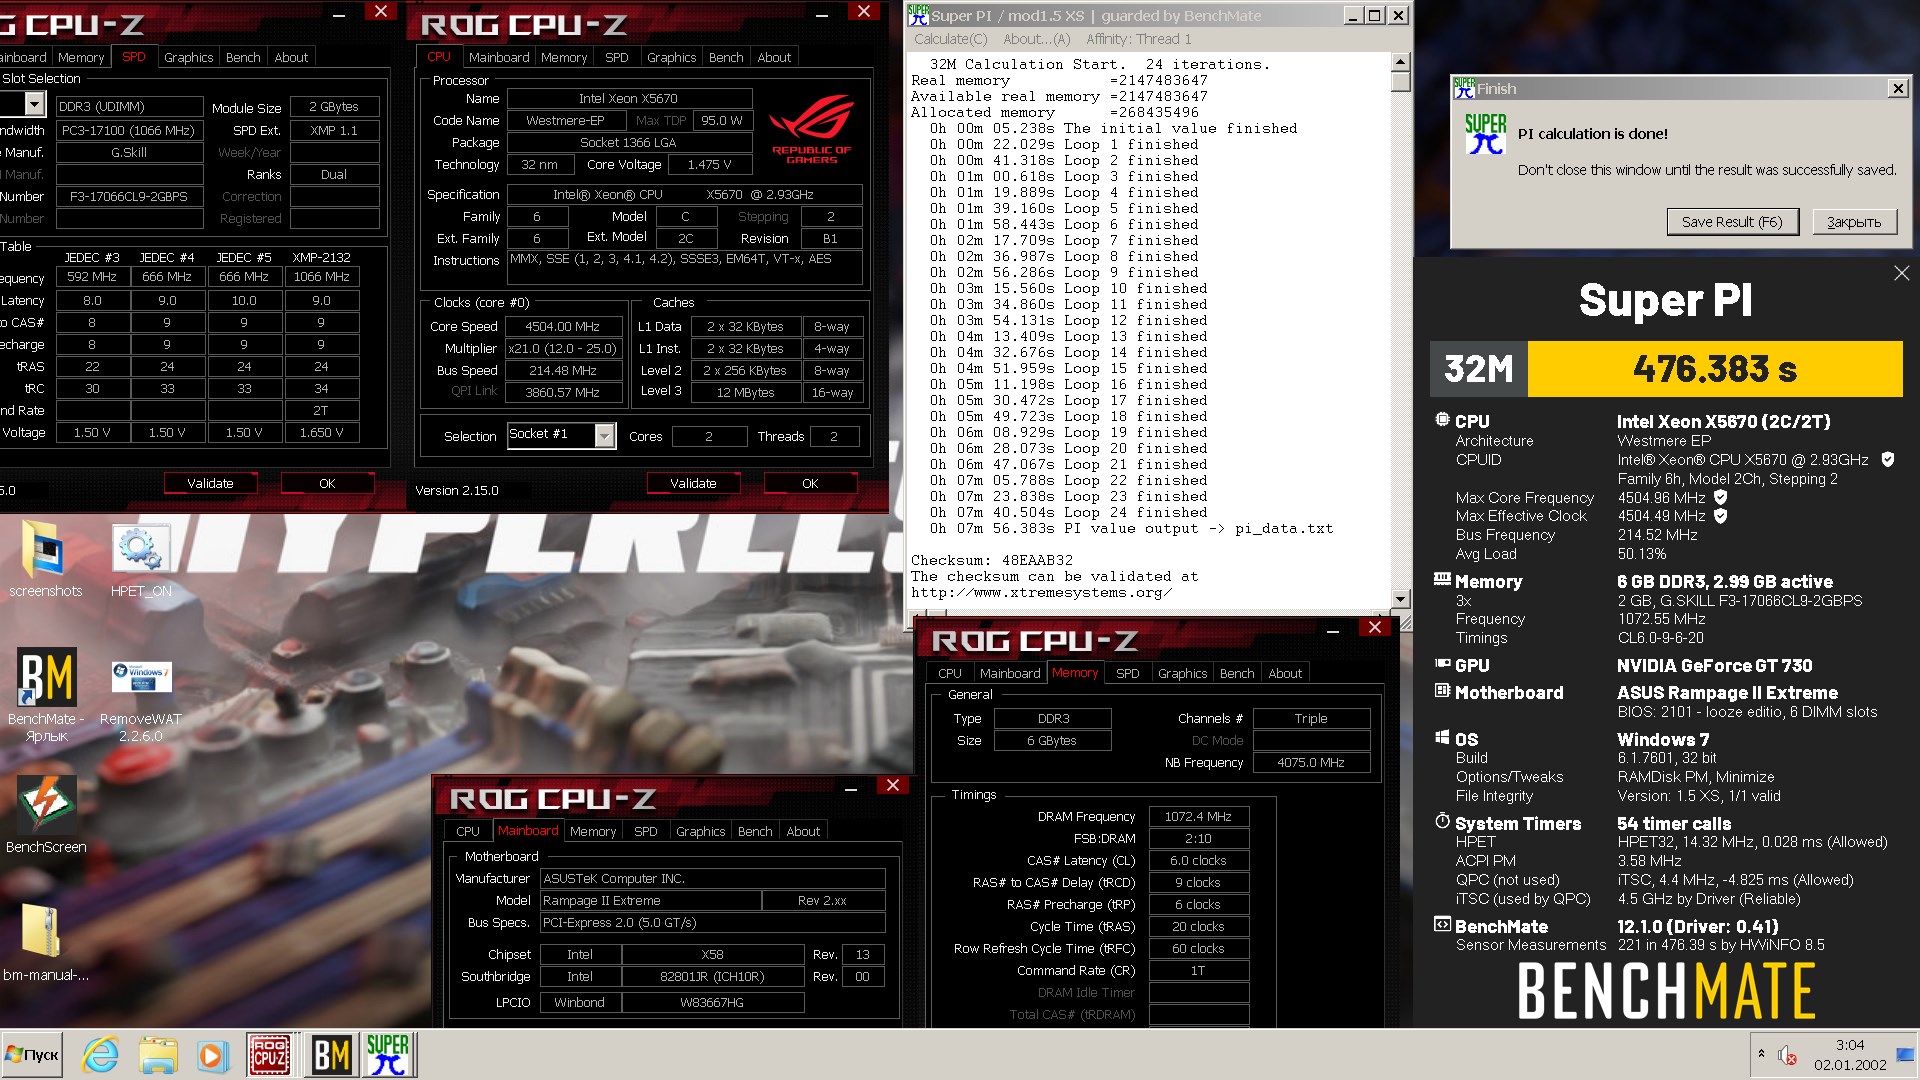
Task: Click the W83667HG LPCIO field
Action: 712,1002
